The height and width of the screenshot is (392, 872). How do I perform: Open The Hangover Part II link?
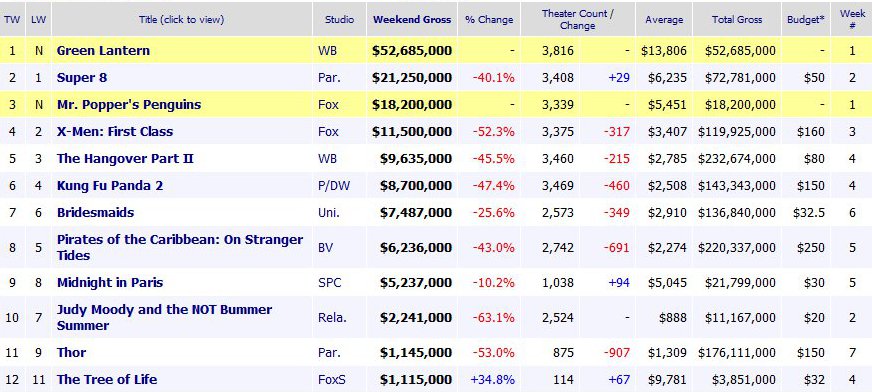tap(125, 158)
